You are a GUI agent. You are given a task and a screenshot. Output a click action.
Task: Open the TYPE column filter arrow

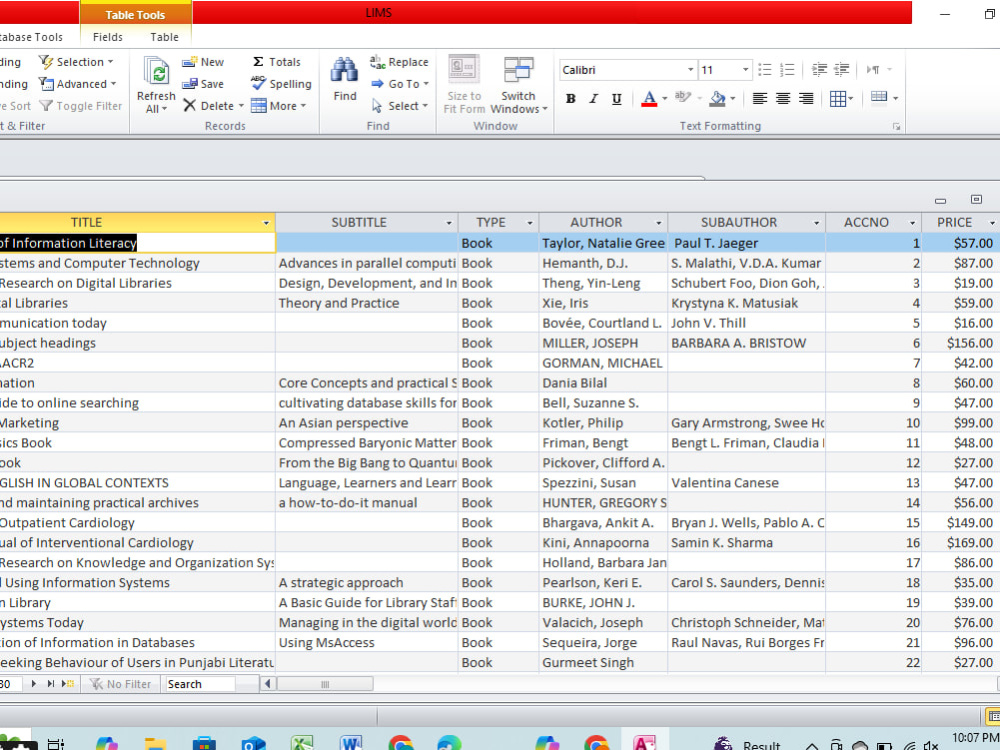pyautogui.click(x=529, y=223)
